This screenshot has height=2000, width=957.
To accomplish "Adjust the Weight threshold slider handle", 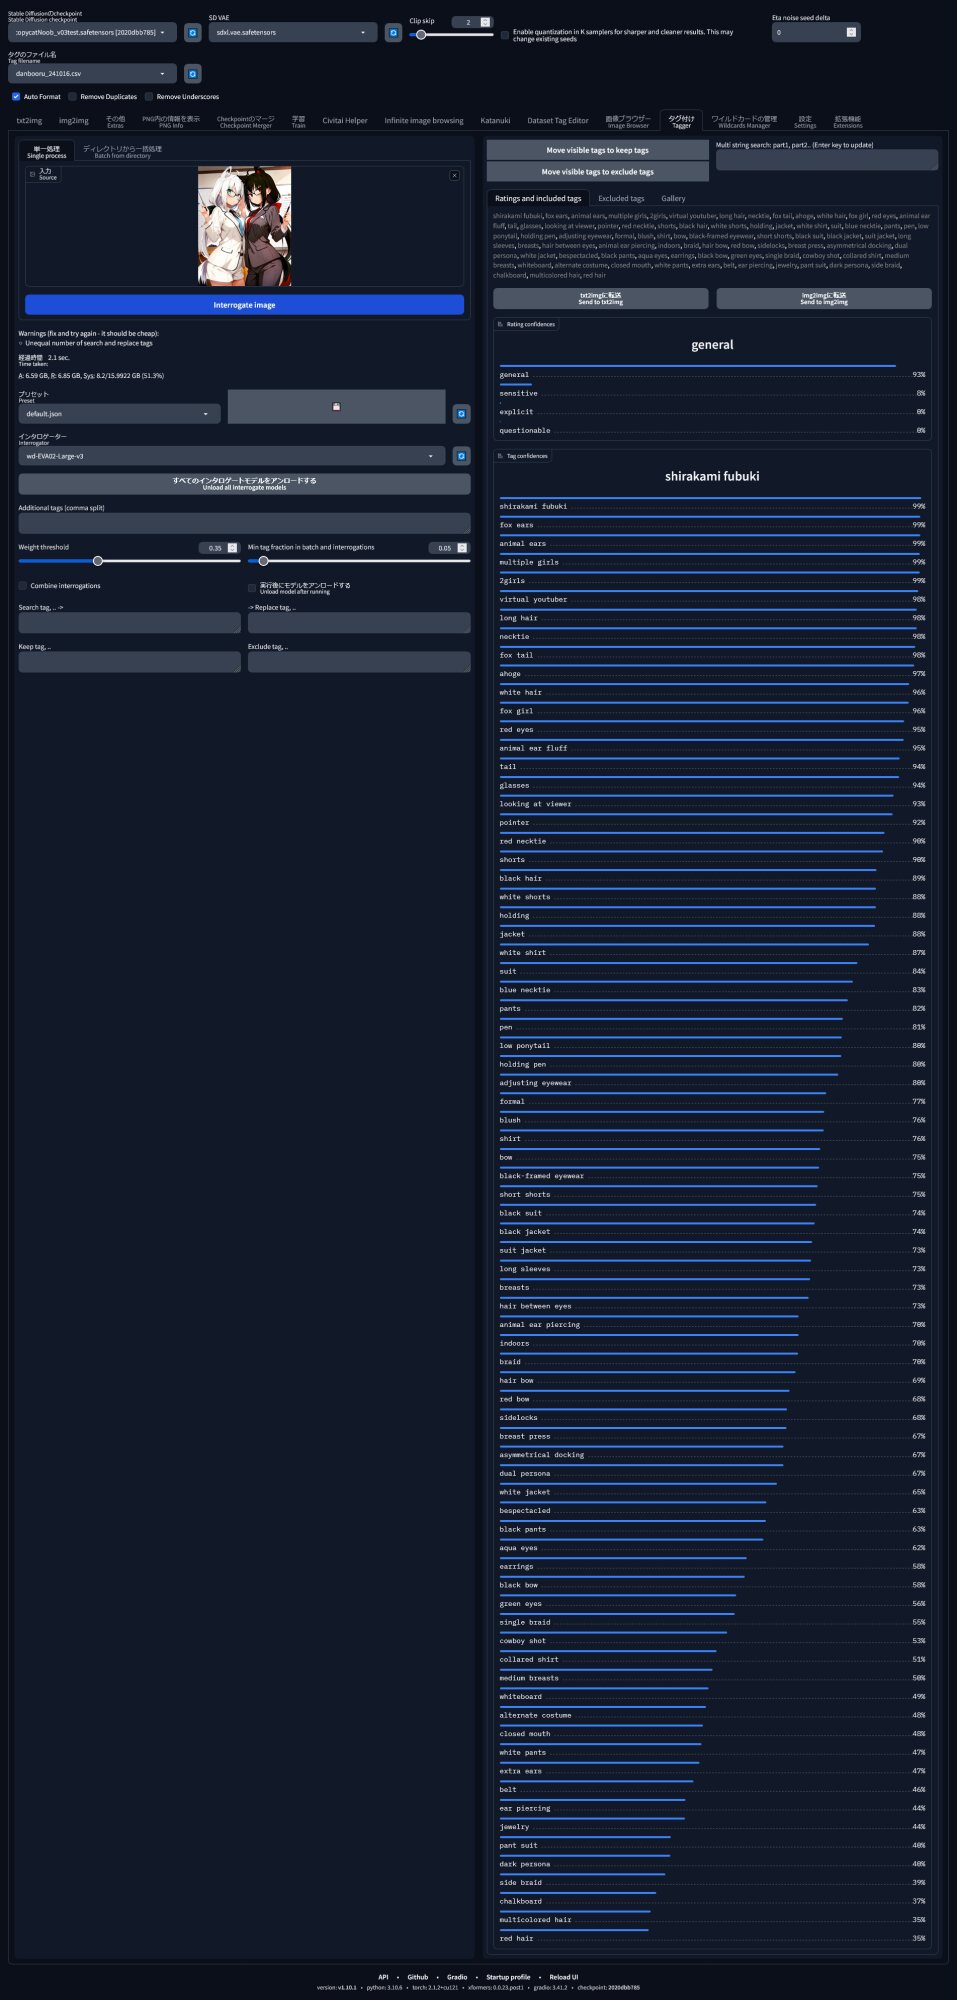I will point(98,561).
